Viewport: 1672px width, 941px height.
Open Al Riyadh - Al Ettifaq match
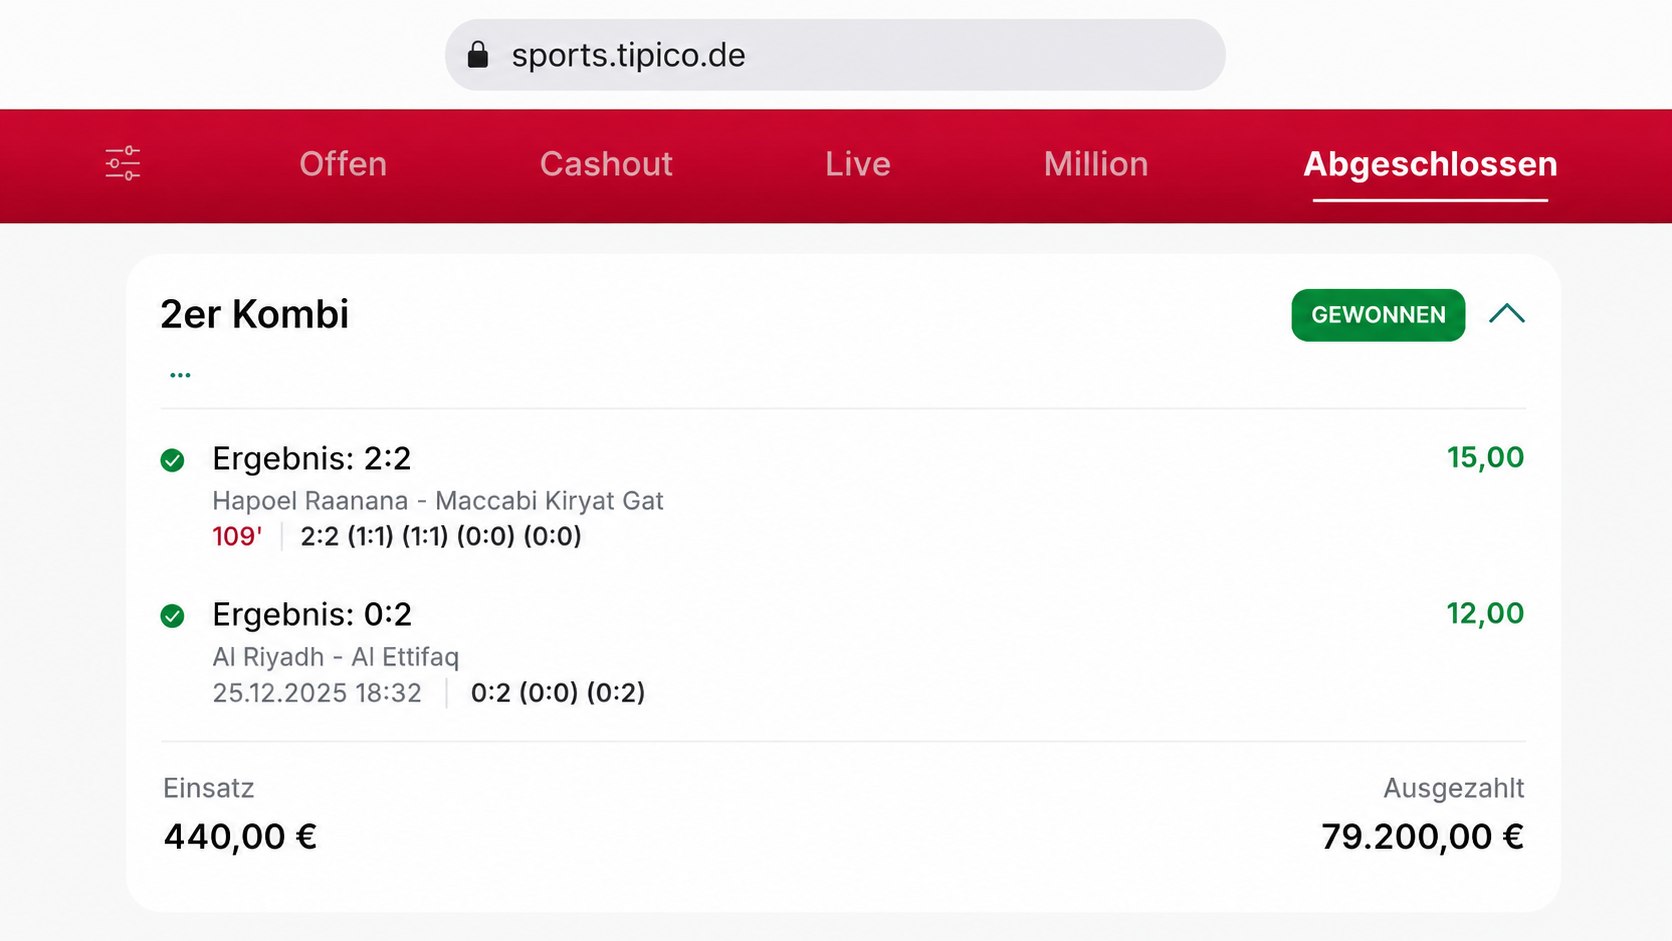335,657
